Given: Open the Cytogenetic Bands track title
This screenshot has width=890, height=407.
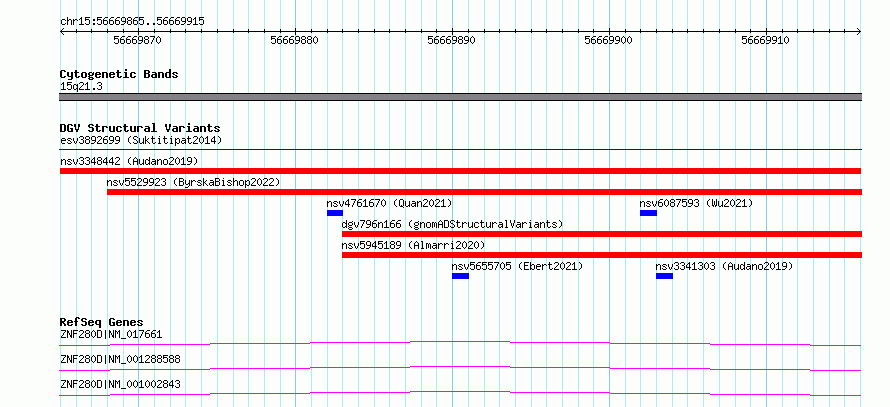Looking at the screenshot, I should tap(119, 74).
